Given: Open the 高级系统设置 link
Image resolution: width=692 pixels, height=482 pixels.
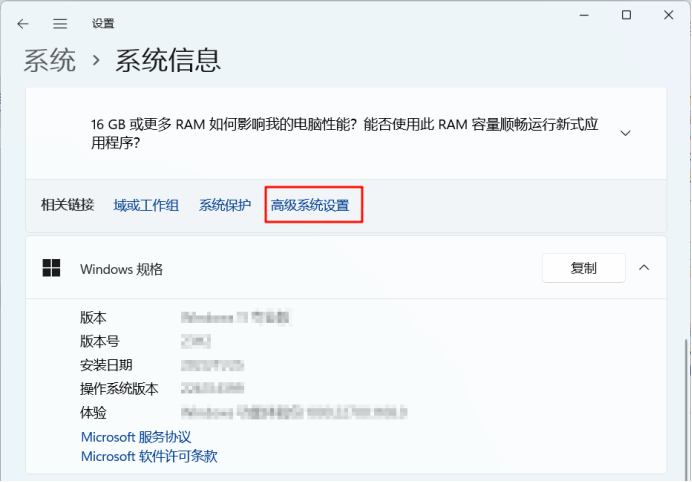Looking at the screenshot, I should (x=310, y=205).
